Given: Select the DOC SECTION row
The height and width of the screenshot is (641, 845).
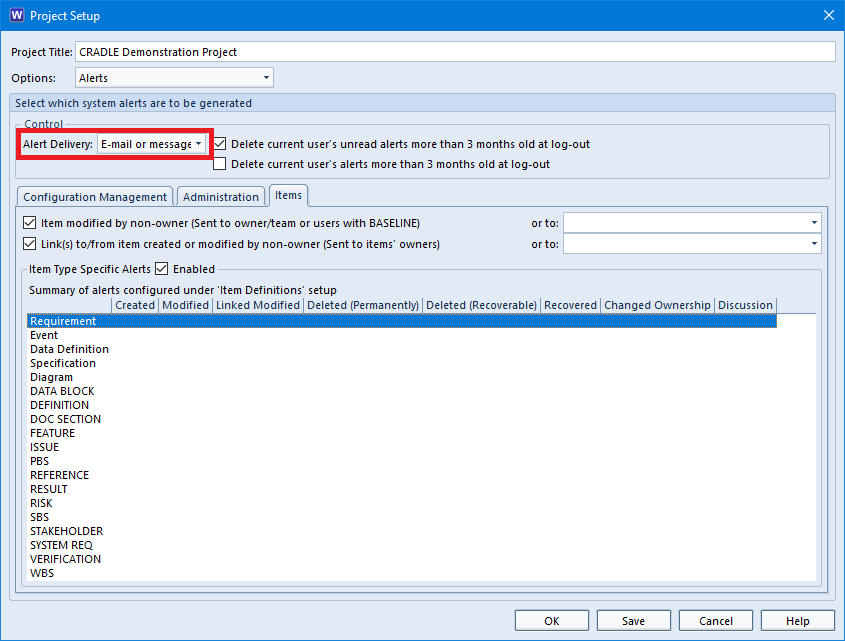Looking at the screenshot, I should (x=402, y=419).
